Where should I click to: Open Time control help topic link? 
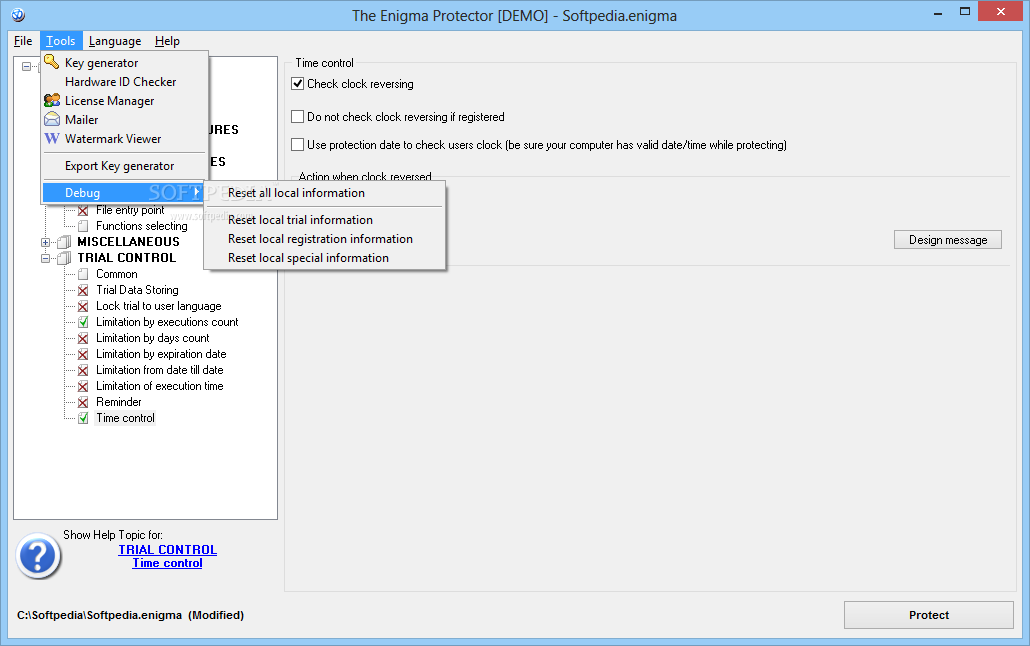[x=168, y=563]
